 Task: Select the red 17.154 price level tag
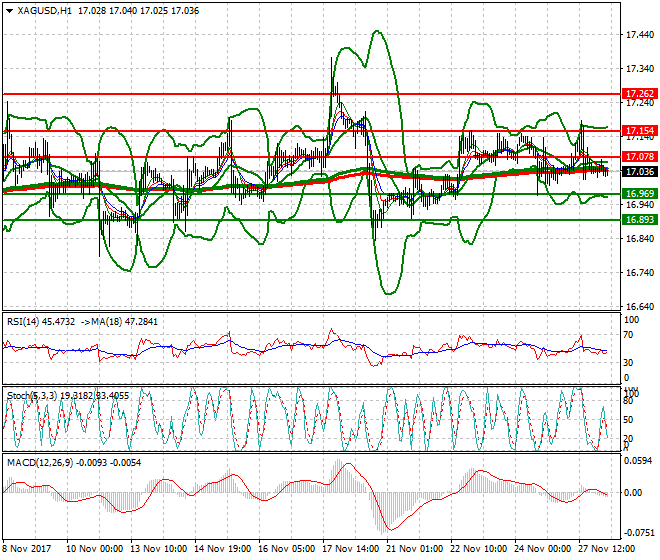639,131
